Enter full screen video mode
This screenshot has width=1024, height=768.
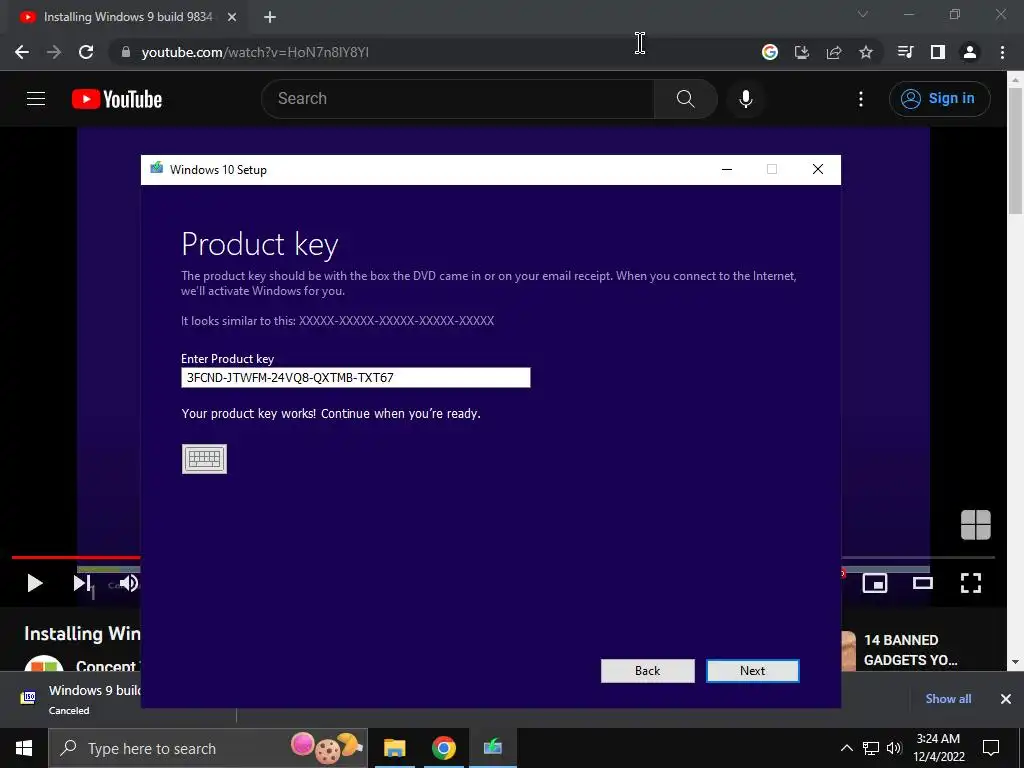tap(971, 583)
